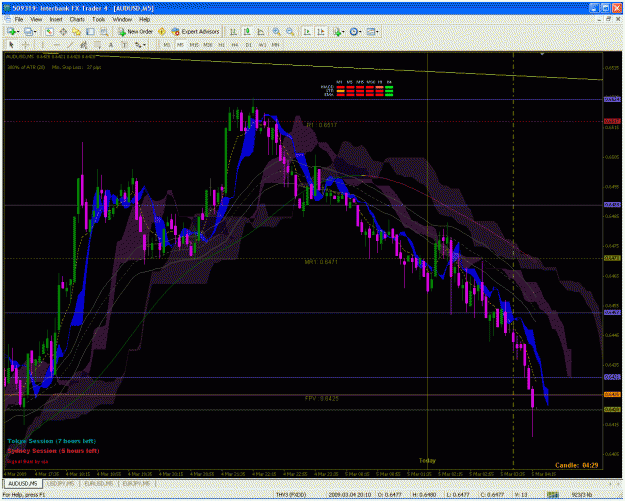Set timeframe to H1
This screenshot has width=625, height=501.
click(x=221, y=45)
